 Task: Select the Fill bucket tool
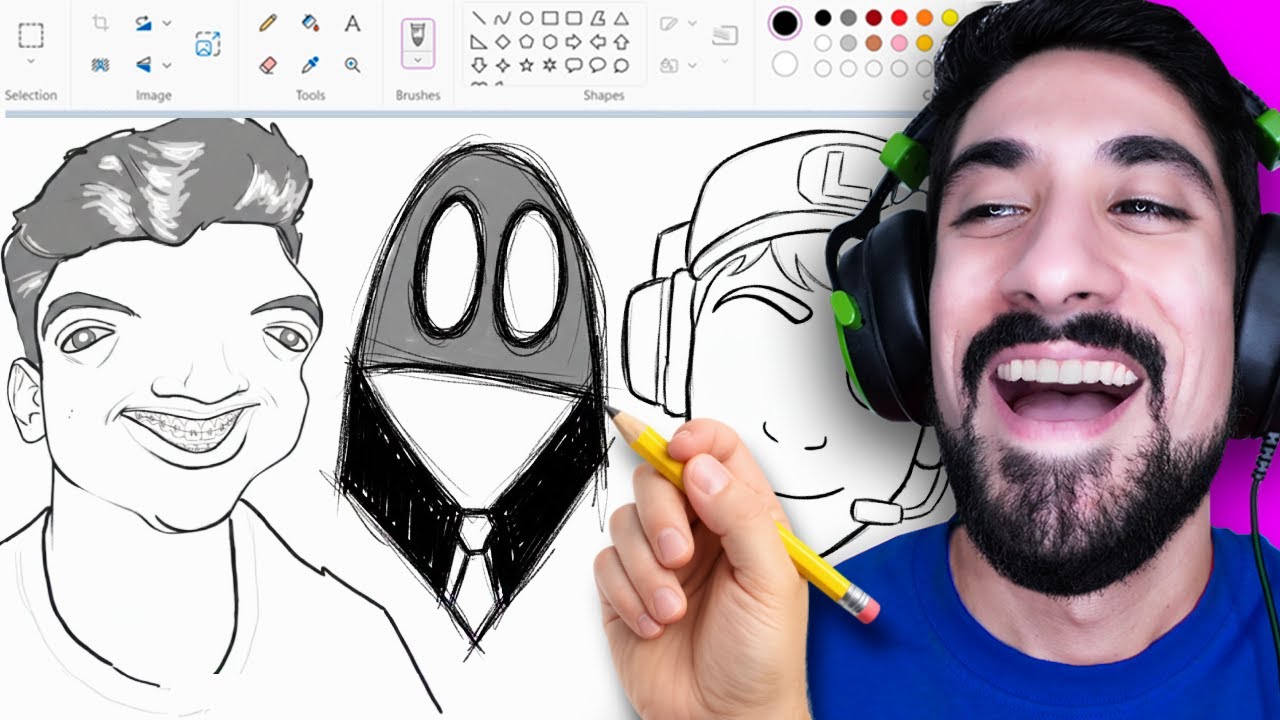[x=310, y=23]
